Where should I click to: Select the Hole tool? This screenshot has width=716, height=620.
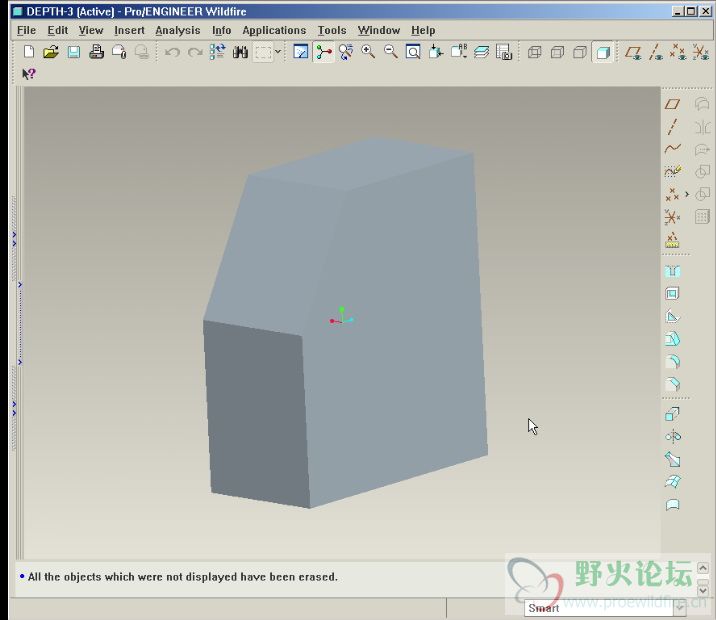672,272
